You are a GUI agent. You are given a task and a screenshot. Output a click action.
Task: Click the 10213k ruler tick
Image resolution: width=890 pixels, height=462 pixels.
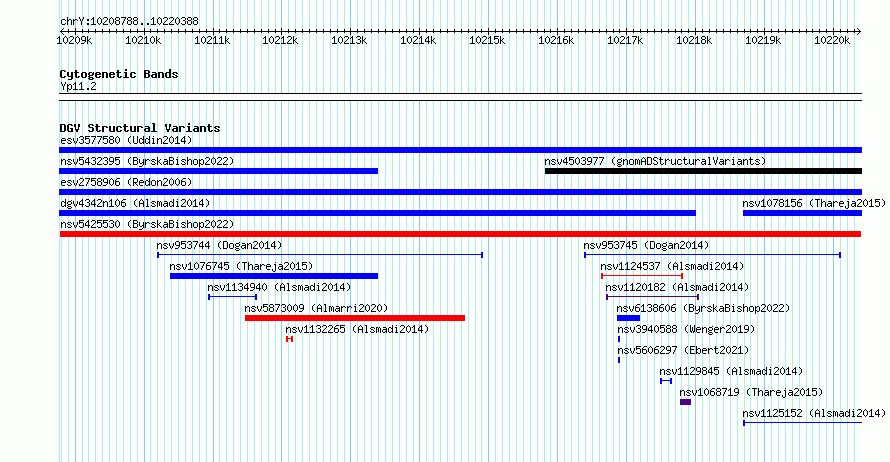click(x=350, y=40)
